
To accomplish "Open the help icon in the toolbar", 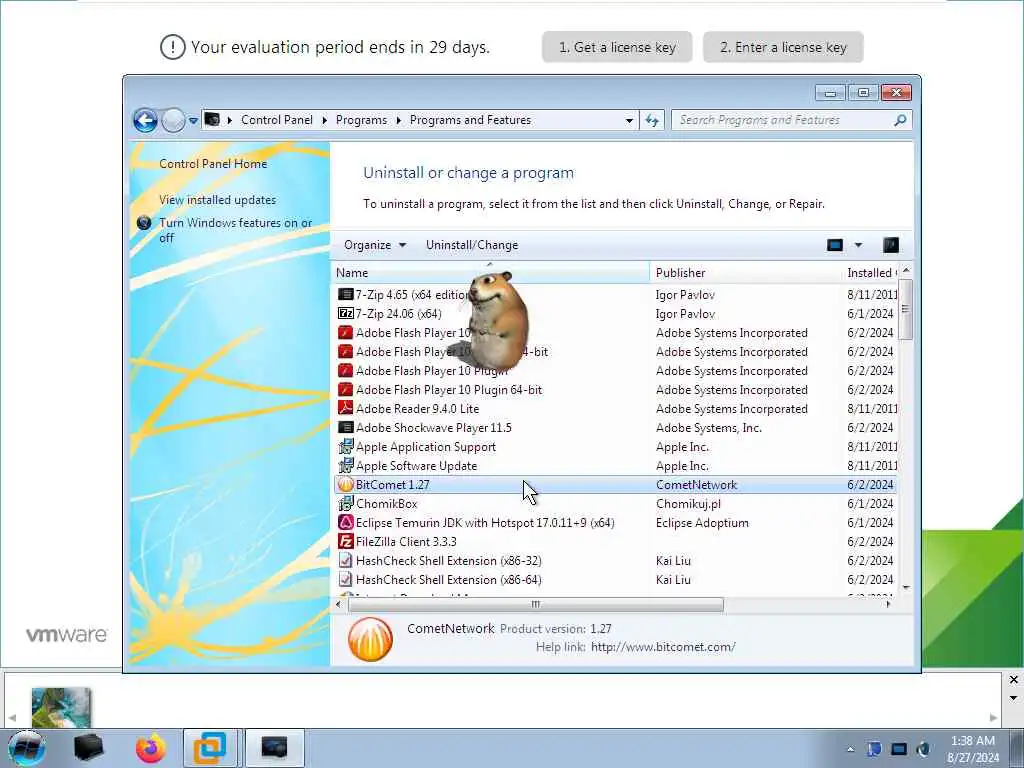I will click(891, 245).
